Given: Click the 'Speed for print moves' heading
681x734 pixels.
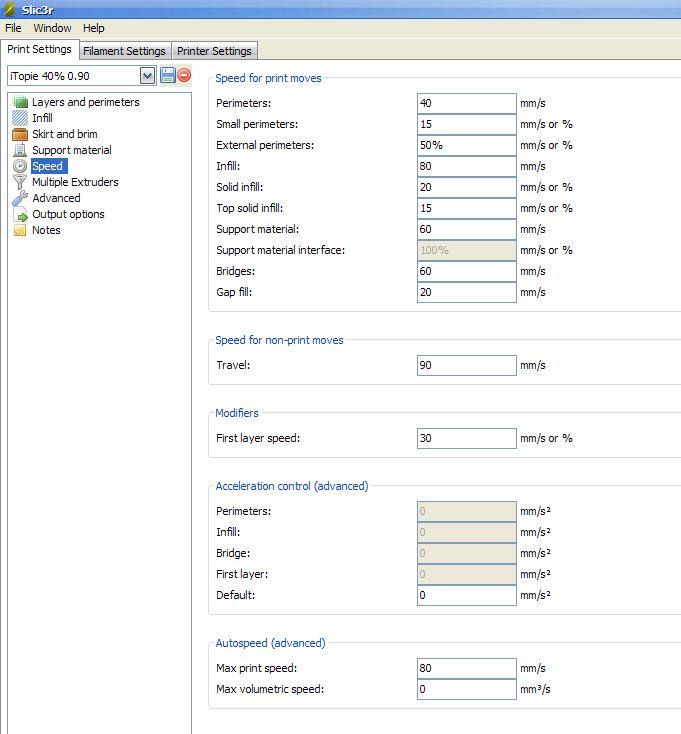Looking at the screenshot, I should pos(268,78).
